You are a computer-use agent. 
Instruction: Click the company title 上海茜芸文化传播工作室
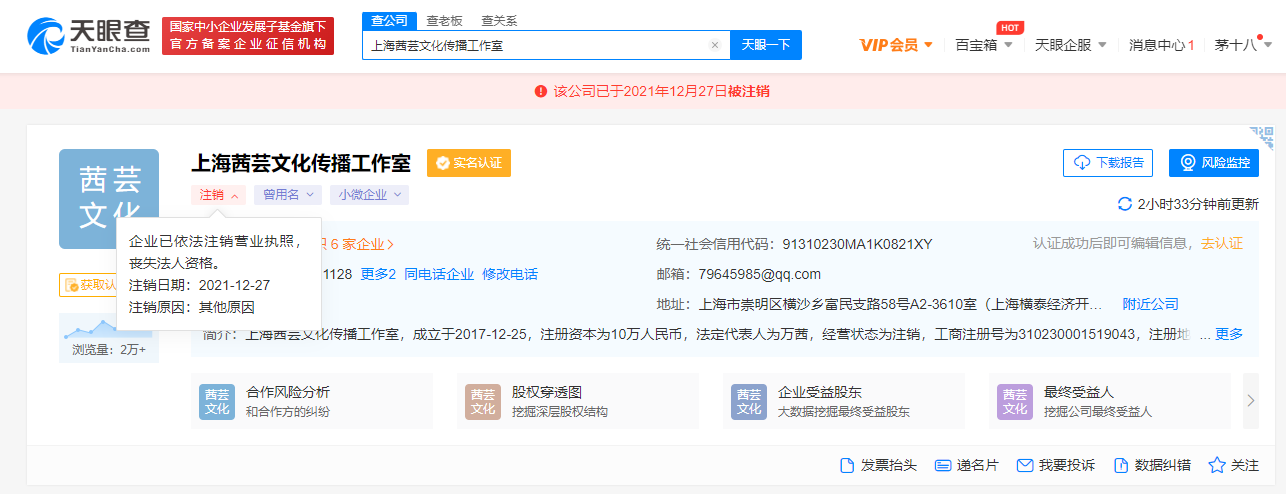coord(301,163)
